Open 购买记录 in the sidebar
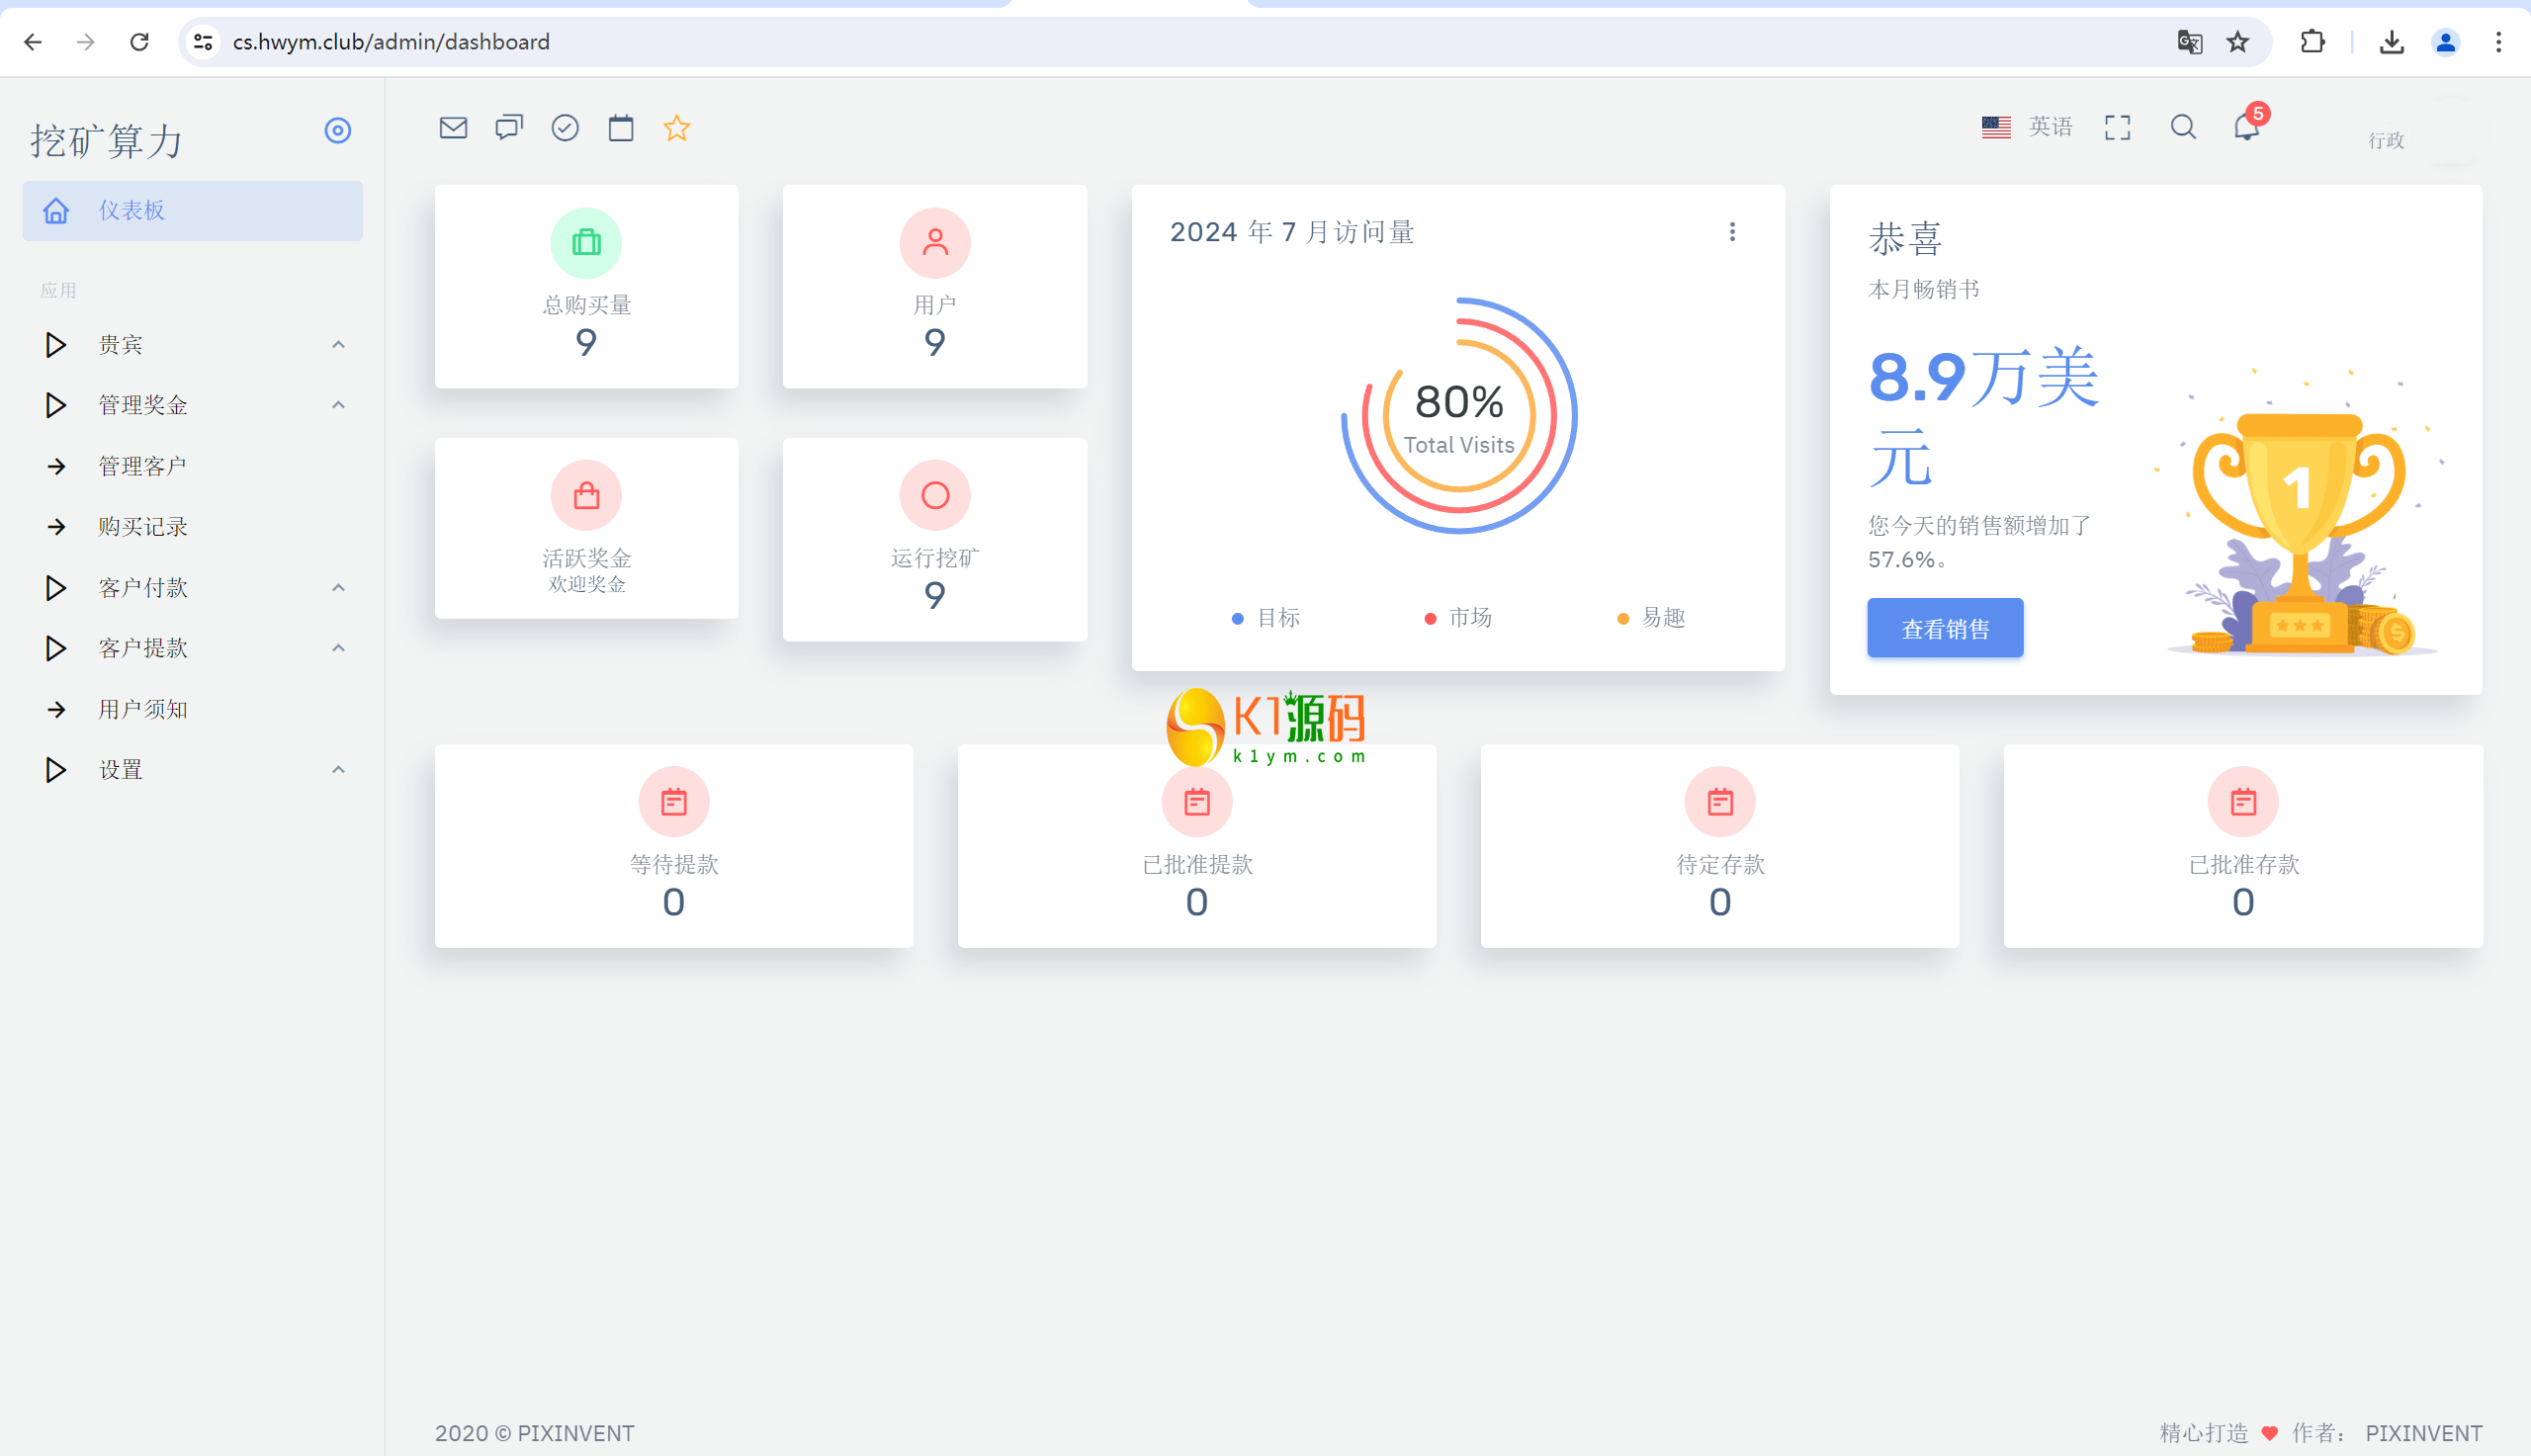This screenshot has width=2531, height=1456. [192, 527]
